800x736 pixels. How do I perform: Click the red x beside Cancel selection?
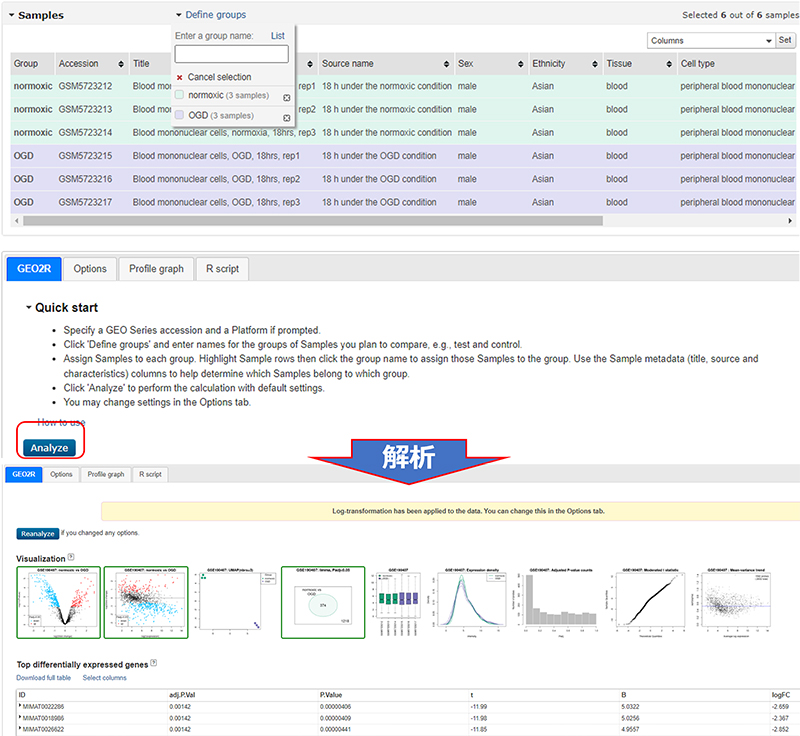[x=180, y=78]
